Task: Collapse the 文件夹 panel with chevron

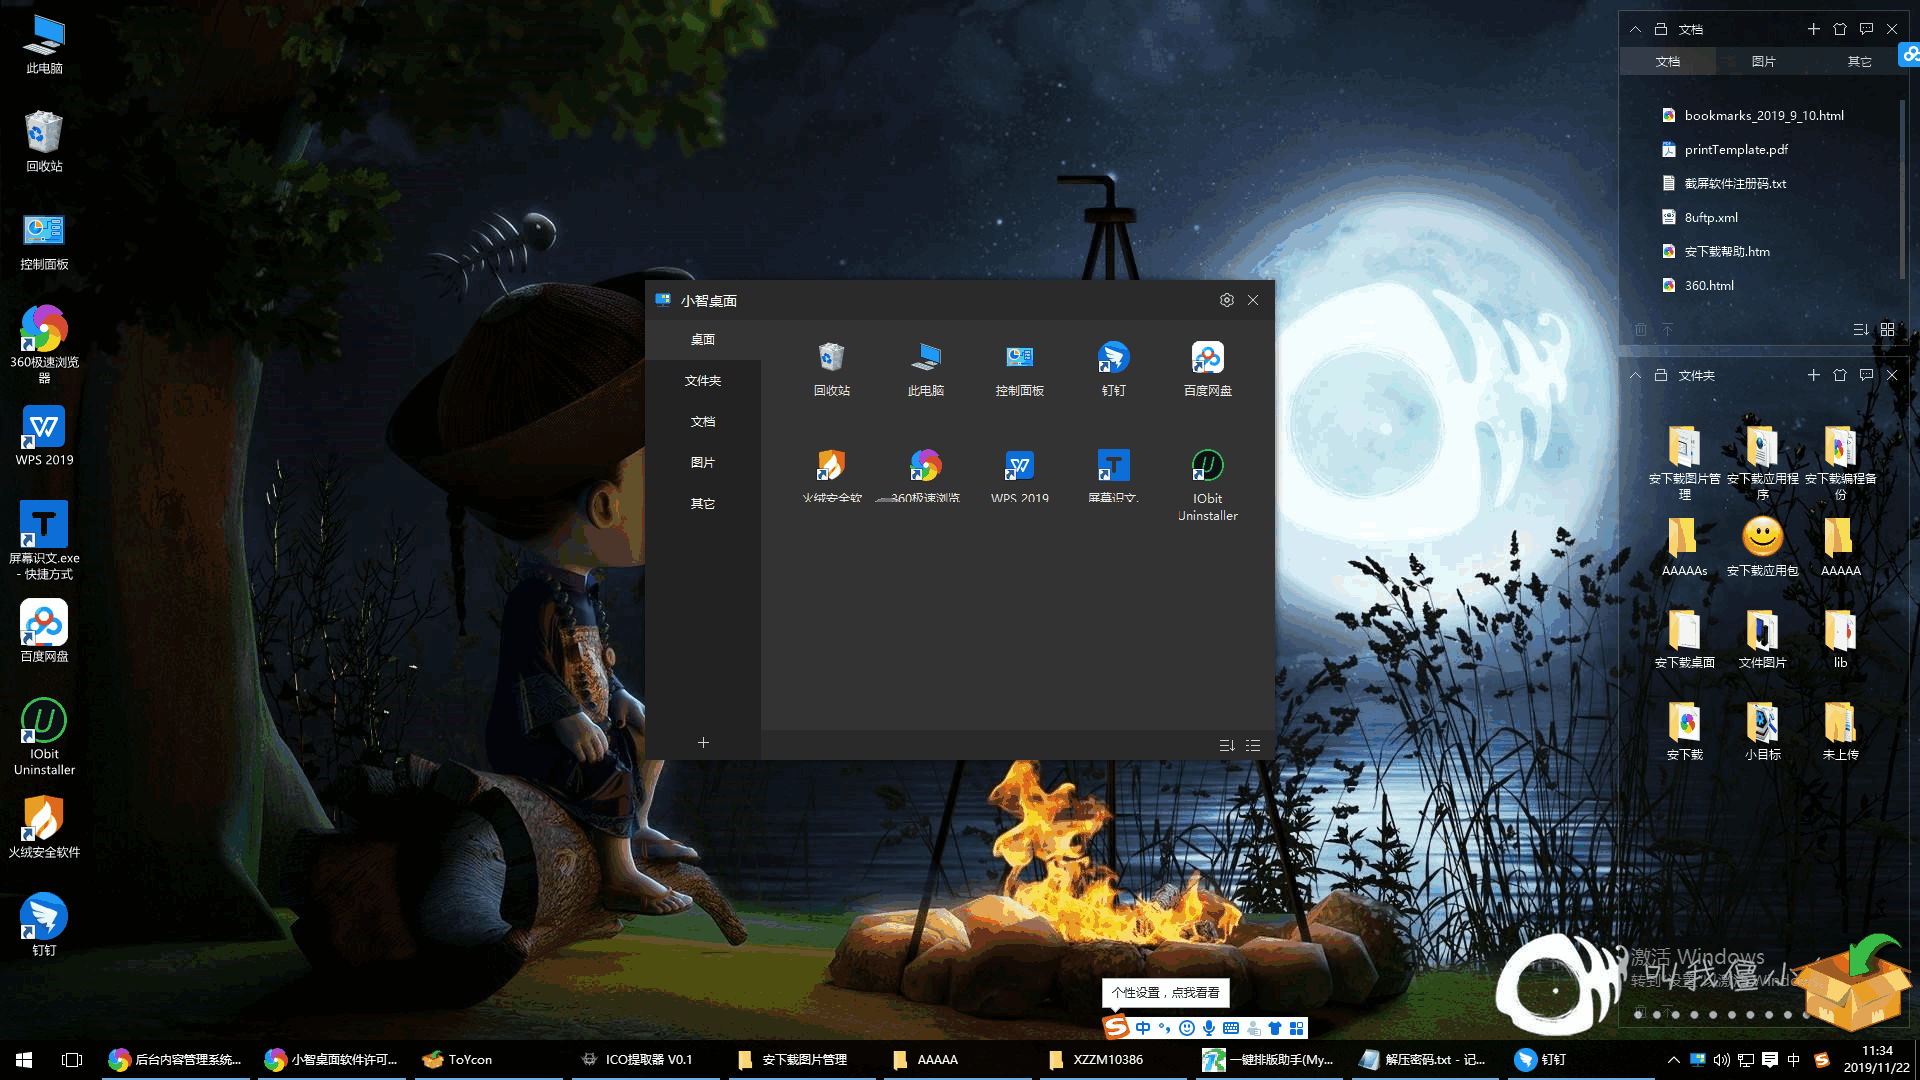Action: point(1635,375)
